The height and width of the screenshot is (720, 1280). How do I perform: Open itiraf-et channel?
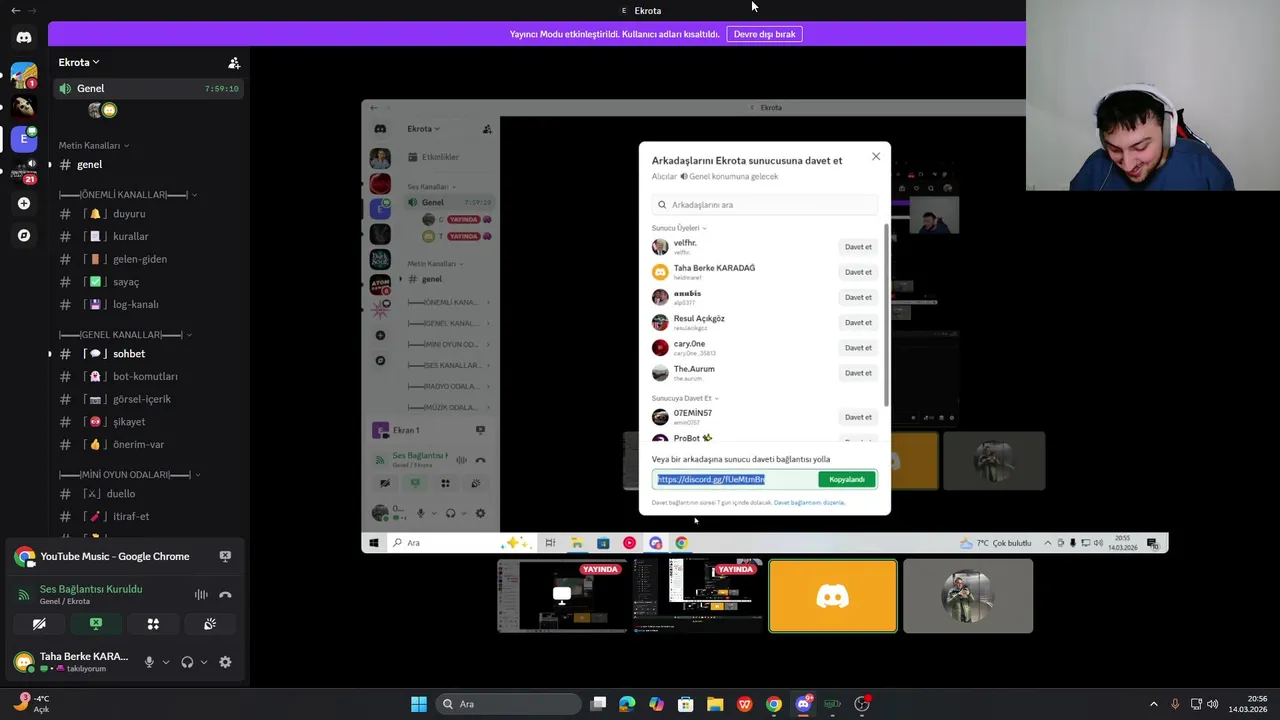[x=149, y=516]
